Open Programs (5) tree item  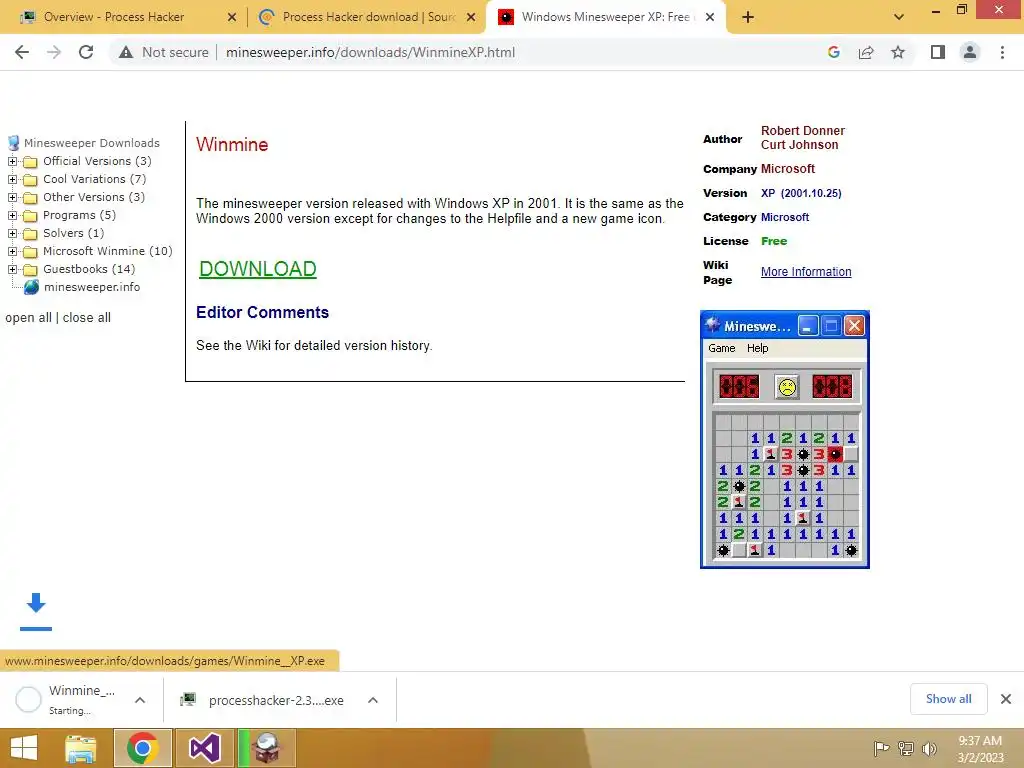[80, 215]
